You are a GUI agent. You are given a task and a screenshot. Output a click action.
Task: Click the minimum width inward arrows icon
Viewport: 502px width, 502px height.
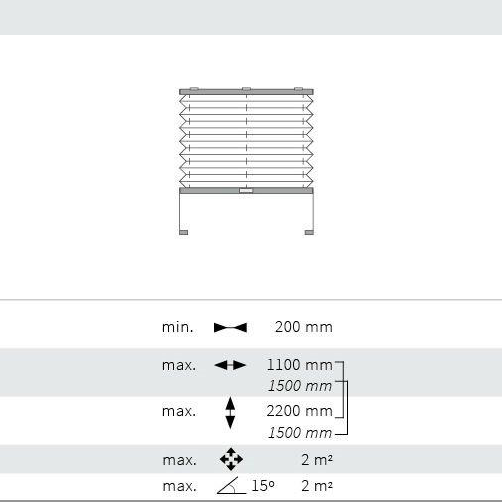pyautogui.click(x=230, y=328)
